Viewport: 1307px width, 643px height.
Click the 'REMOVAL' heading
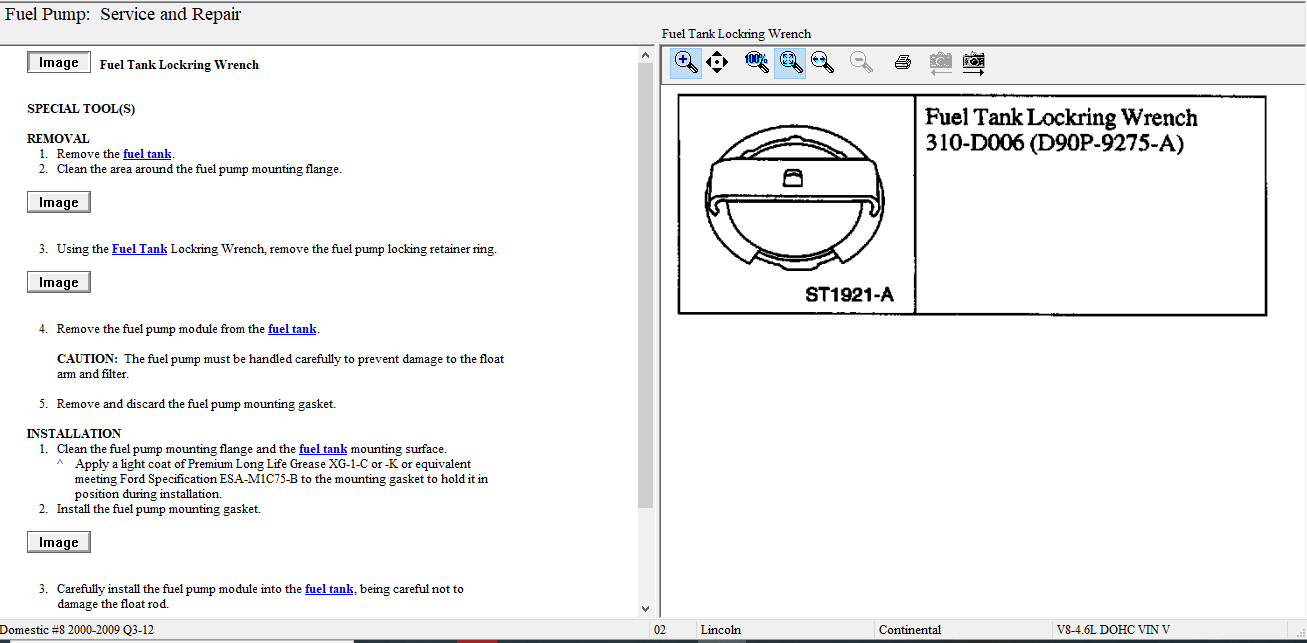click(58, 139)
